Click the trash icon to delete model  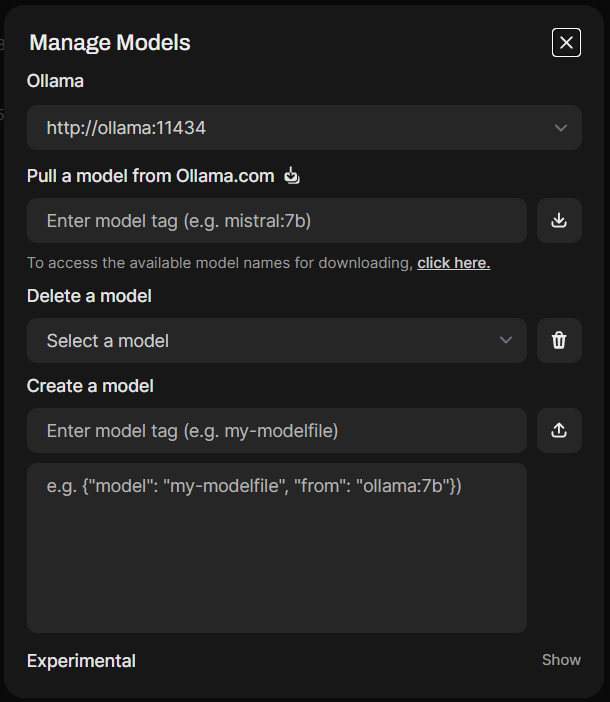tap(559, 340)
